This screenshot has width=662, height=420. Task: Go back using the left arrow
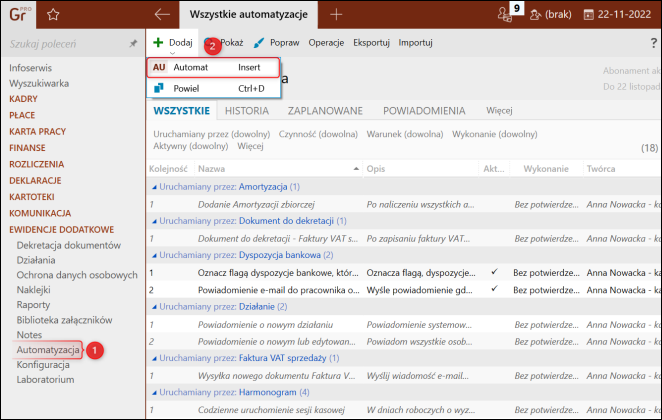pos(162,14)
